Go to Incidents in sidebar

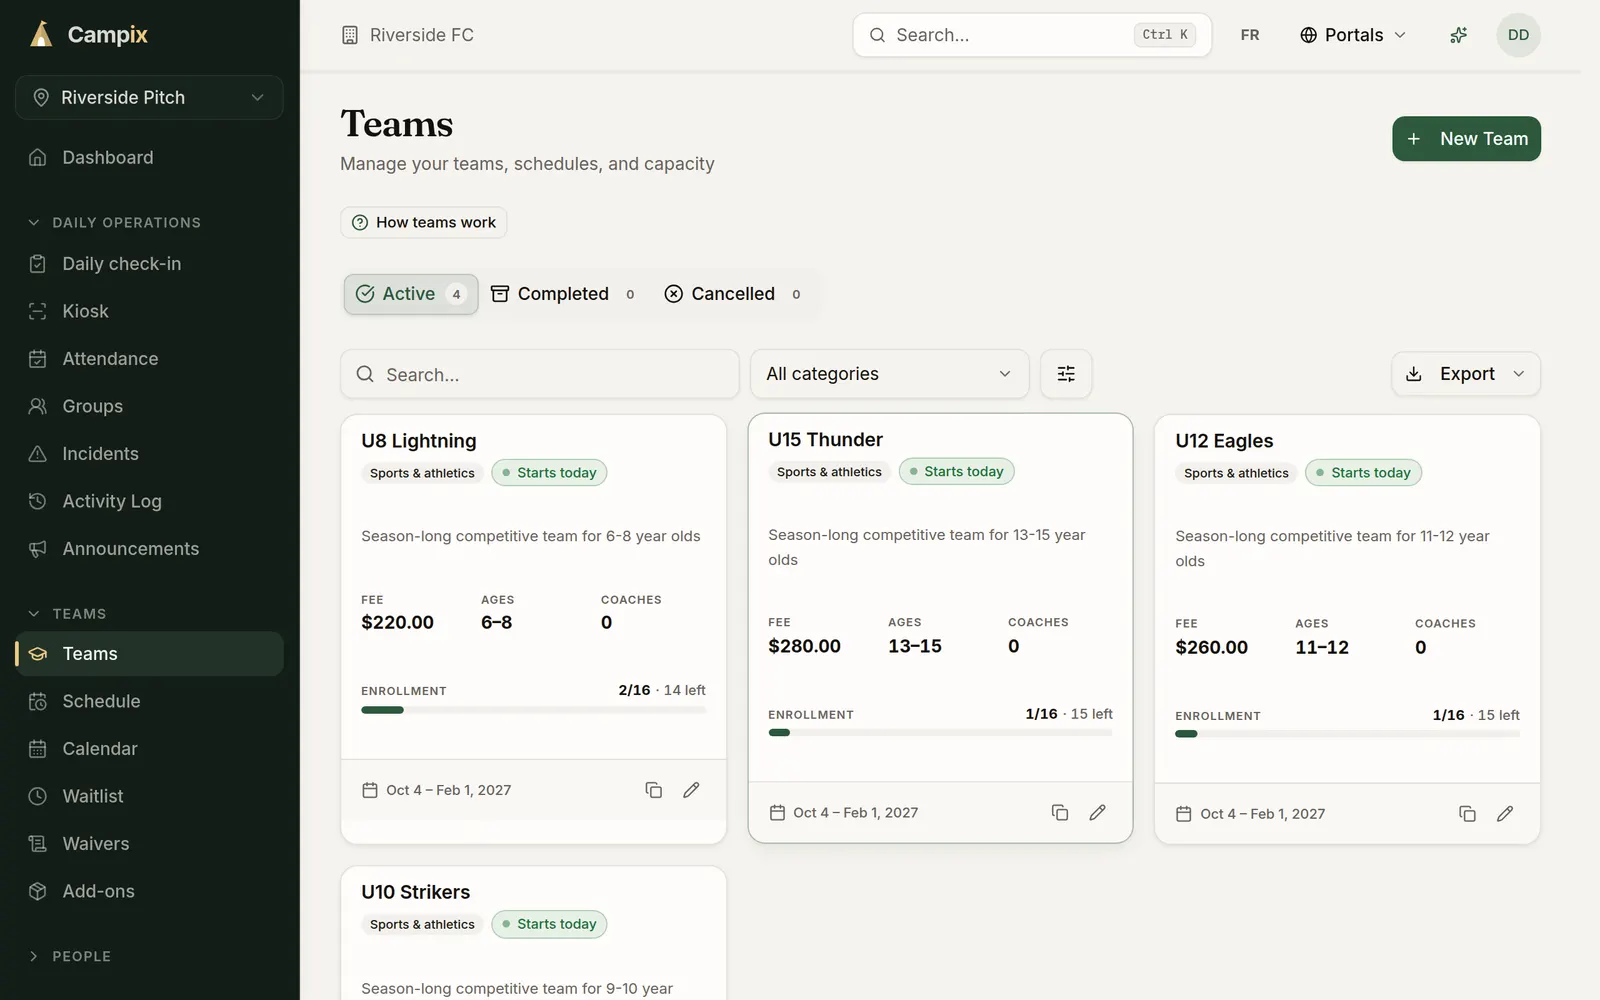[x=150, y=454]
